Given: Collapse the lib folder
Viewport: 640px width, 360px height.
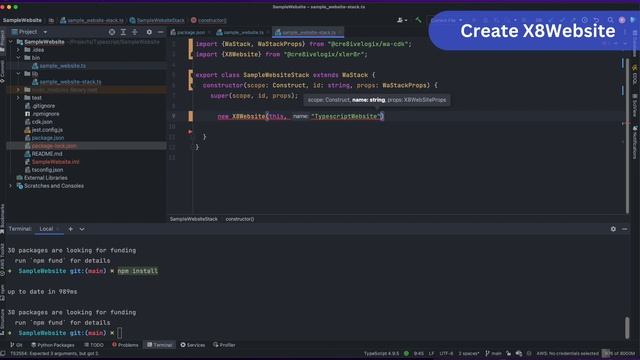Looking at the screenshot, I should pyautogui.click(x=18, y=73).
